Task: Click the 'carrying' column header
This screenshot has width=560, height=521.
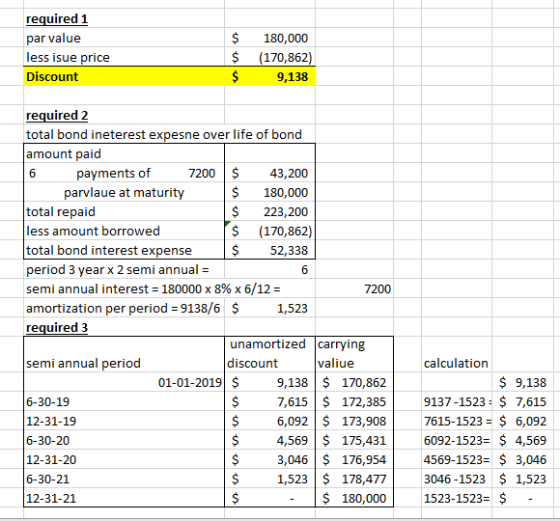Action: click(341, 344)
